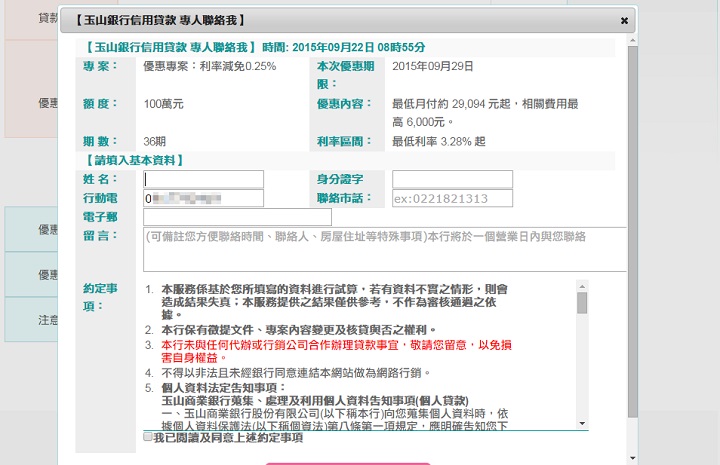The height and width of the screenshot is (465, 720).
Task: Click the timestamp 時間: 2015年09月22日 08時55分
Action: [x=343, y=47]
